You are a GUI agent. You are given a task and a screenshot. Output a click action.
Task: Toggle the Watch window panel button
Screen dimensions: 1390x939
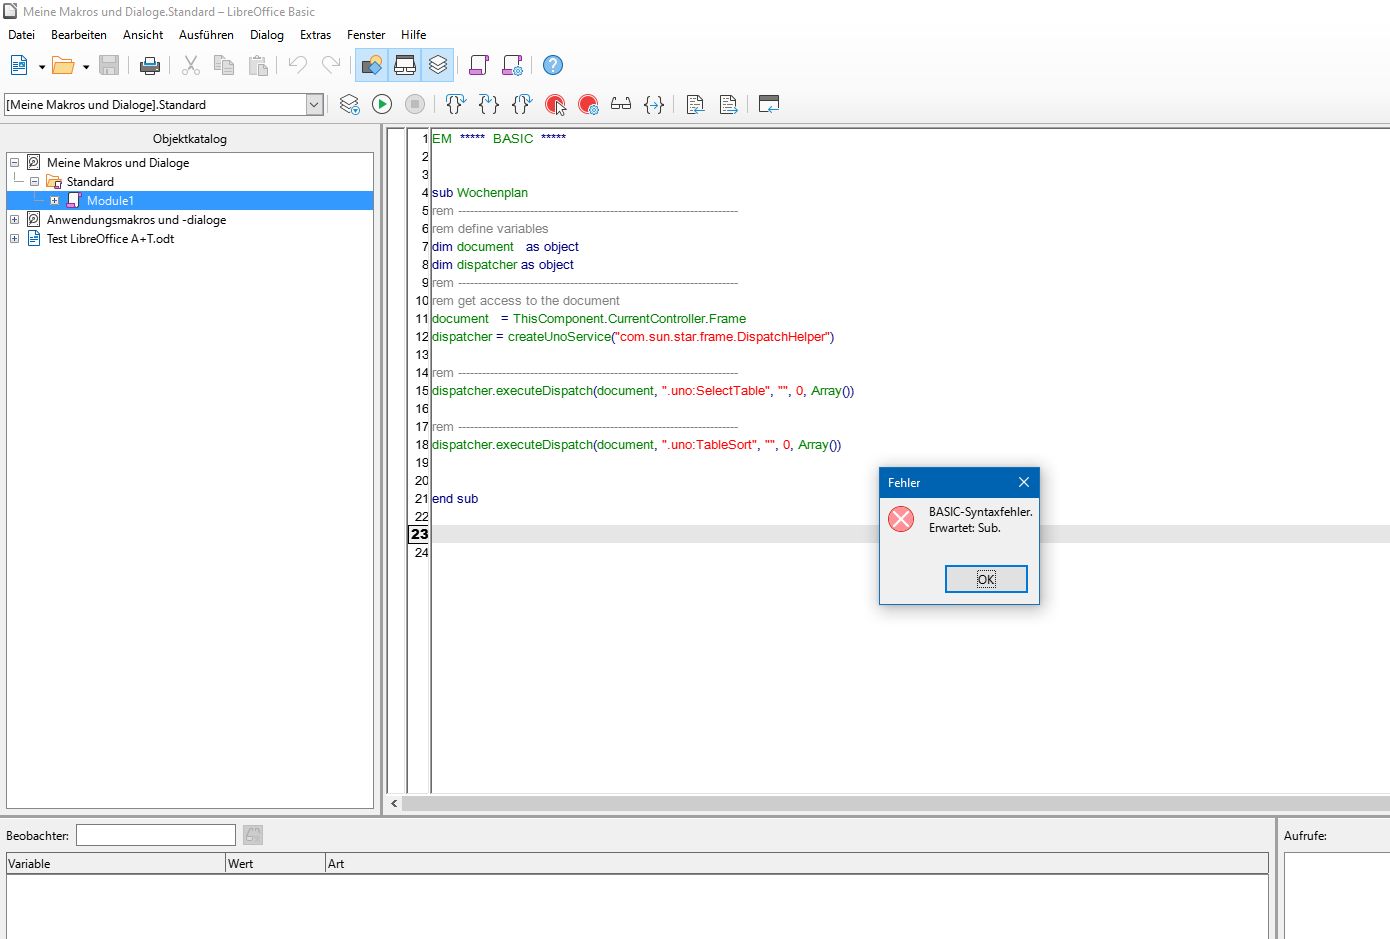pos(405,65)
